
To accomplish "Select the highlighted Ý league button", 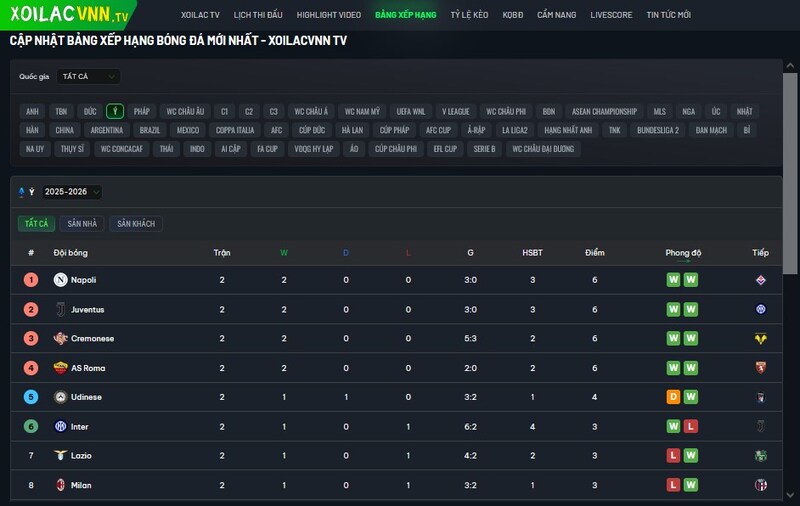I will point(115,111).
